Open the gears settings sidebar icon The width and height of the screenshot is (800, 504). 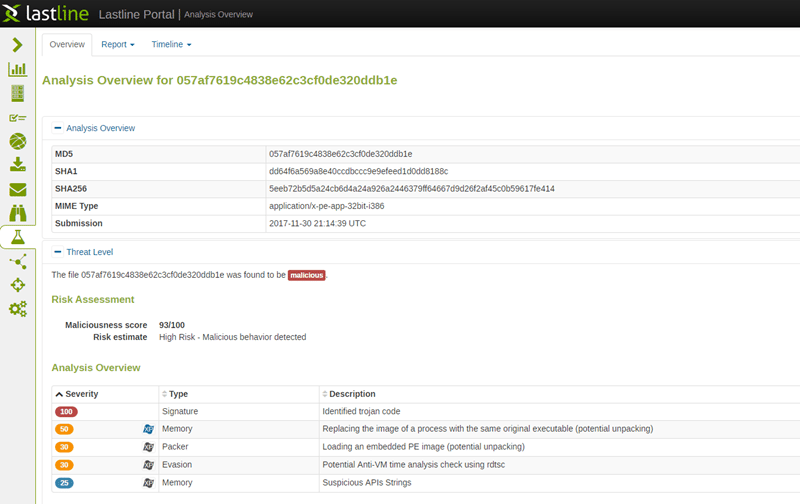click(17, 309)
